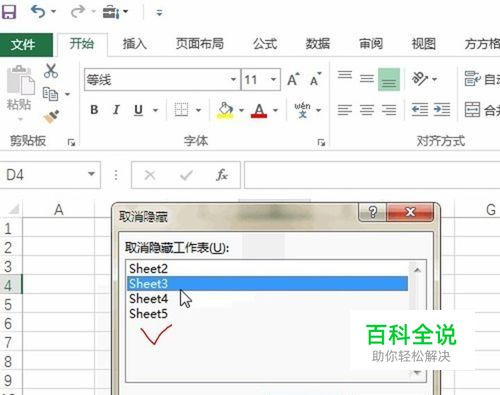Click the wrap text icon
The height and width of the screenshot is (395, 500).
(473, 79)
